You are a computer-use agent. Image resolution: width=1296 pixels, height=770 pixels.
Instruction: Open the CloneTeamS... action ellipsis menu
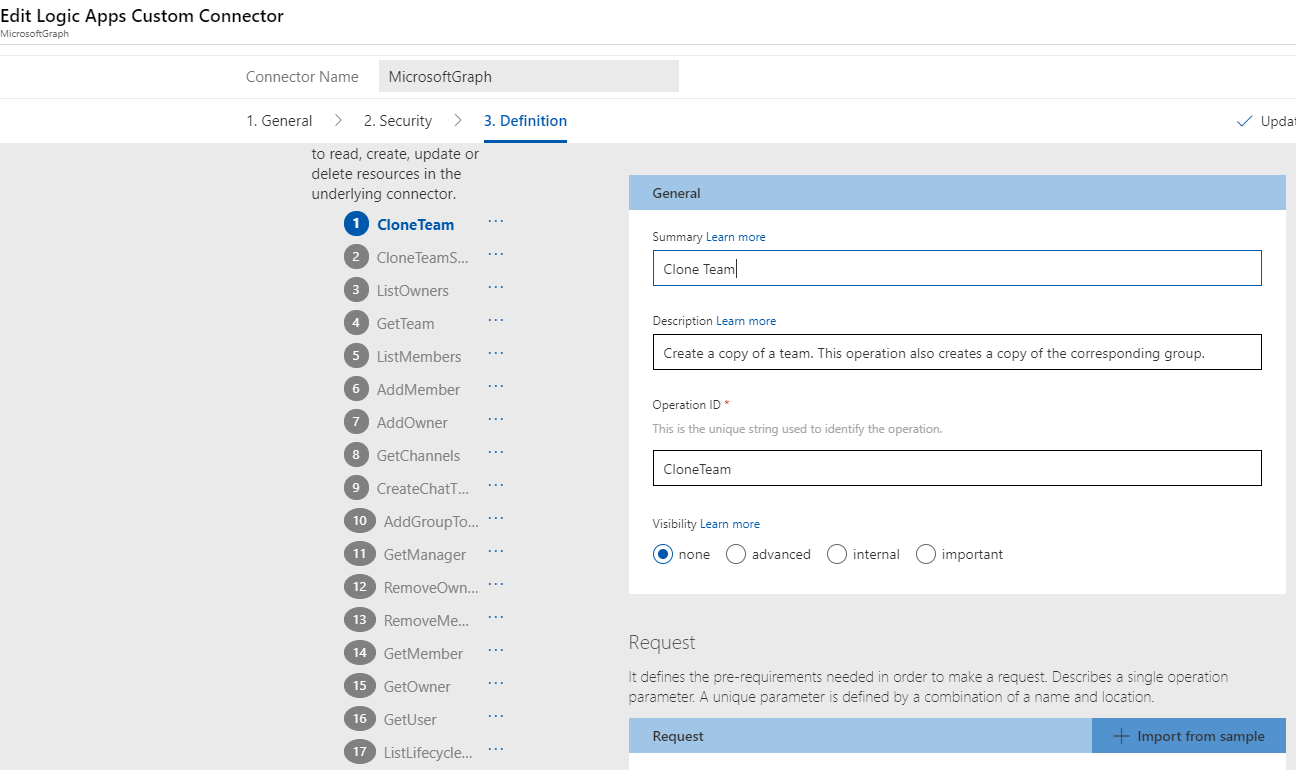pyautogui.click(x=496, y=255)
